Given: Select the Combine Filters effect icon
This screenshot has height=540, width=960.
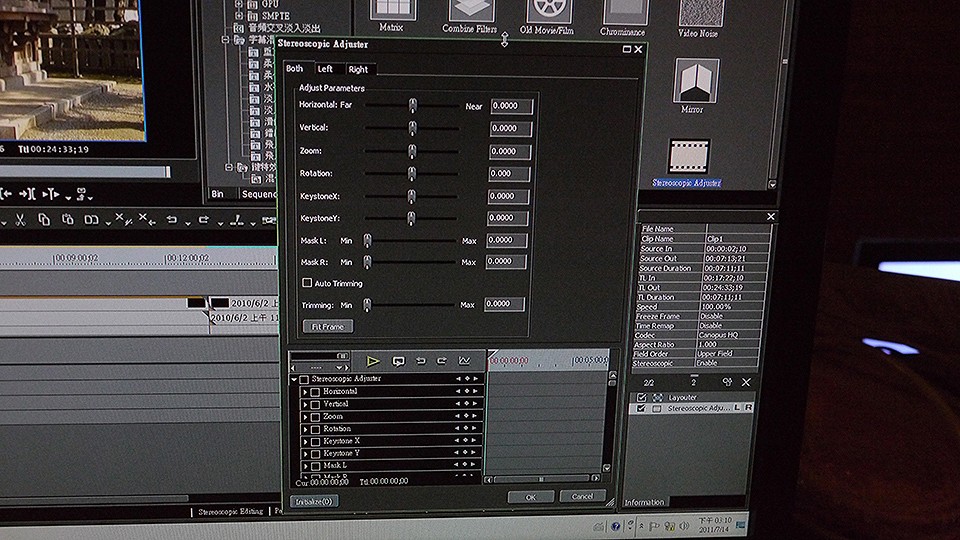Looking at the screenshot, I should [470, 10].
